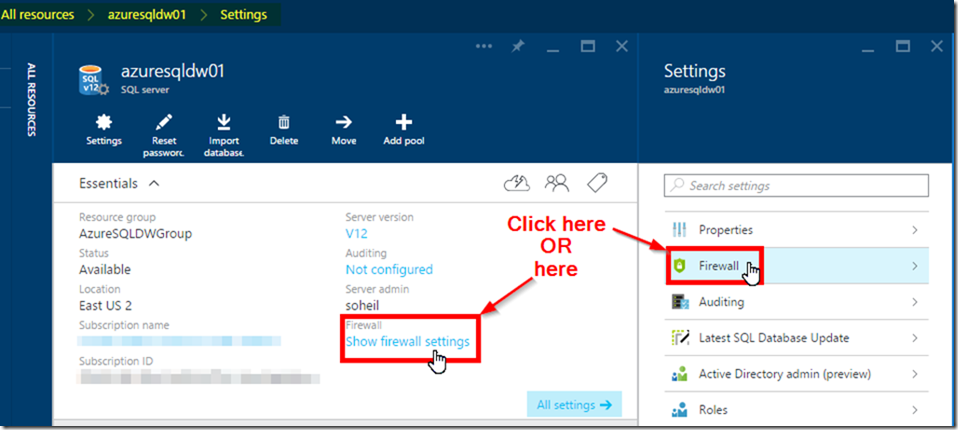958x430 pixels.
Task: Go to All resources breadcrumb
Action: click(37, 15)
